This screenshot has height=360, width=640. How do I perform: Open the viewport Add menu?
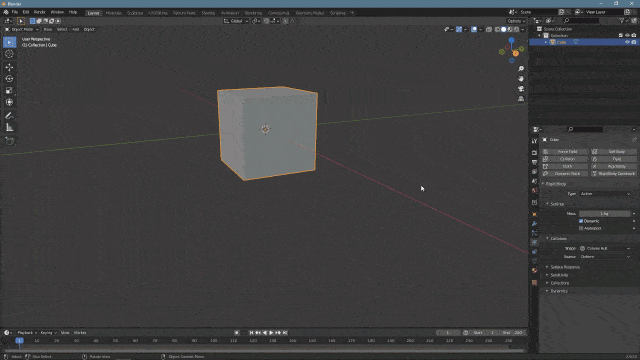click(x=76, y=29)
